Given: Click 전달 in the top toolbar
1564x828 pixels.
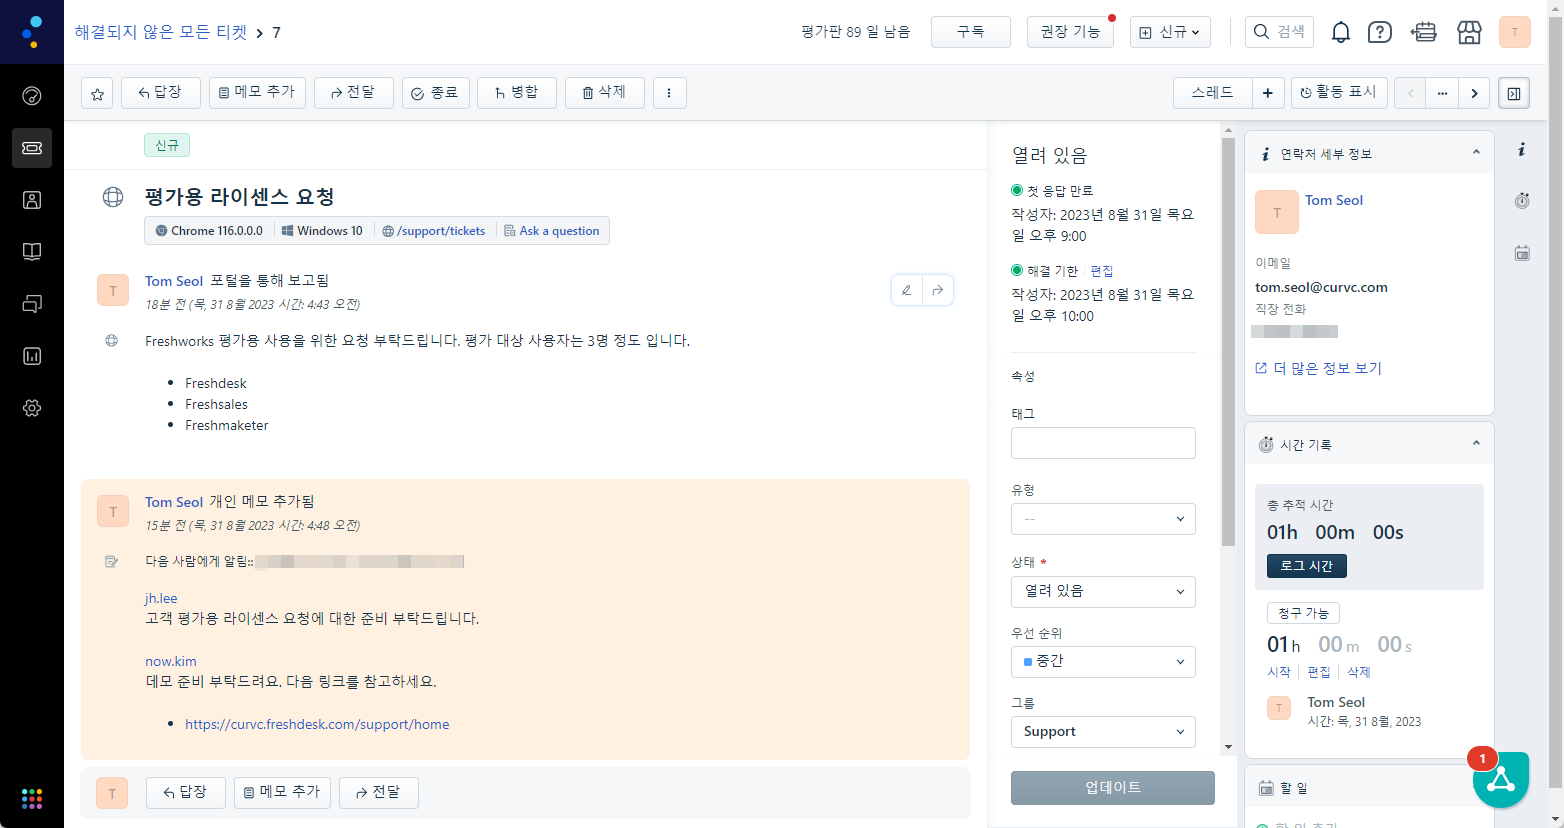Looking at the screenshot, I should click(353, 93).
